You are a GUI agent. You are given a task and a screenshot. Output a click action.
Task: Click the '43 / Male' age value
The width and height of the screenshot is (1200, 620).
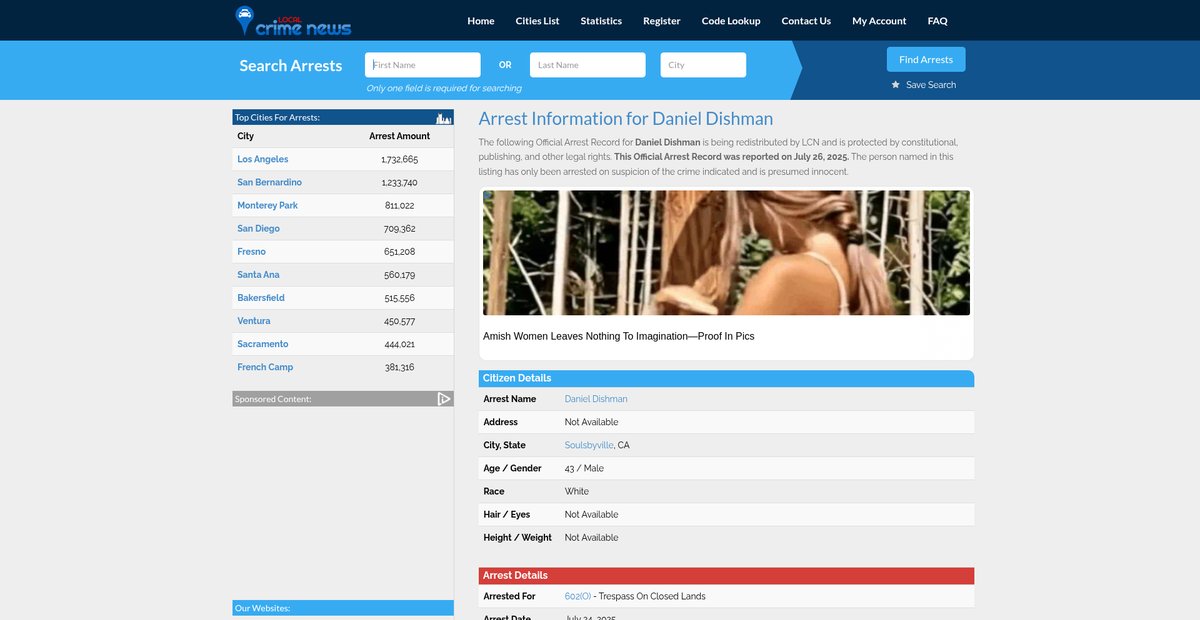coord(584,468)
